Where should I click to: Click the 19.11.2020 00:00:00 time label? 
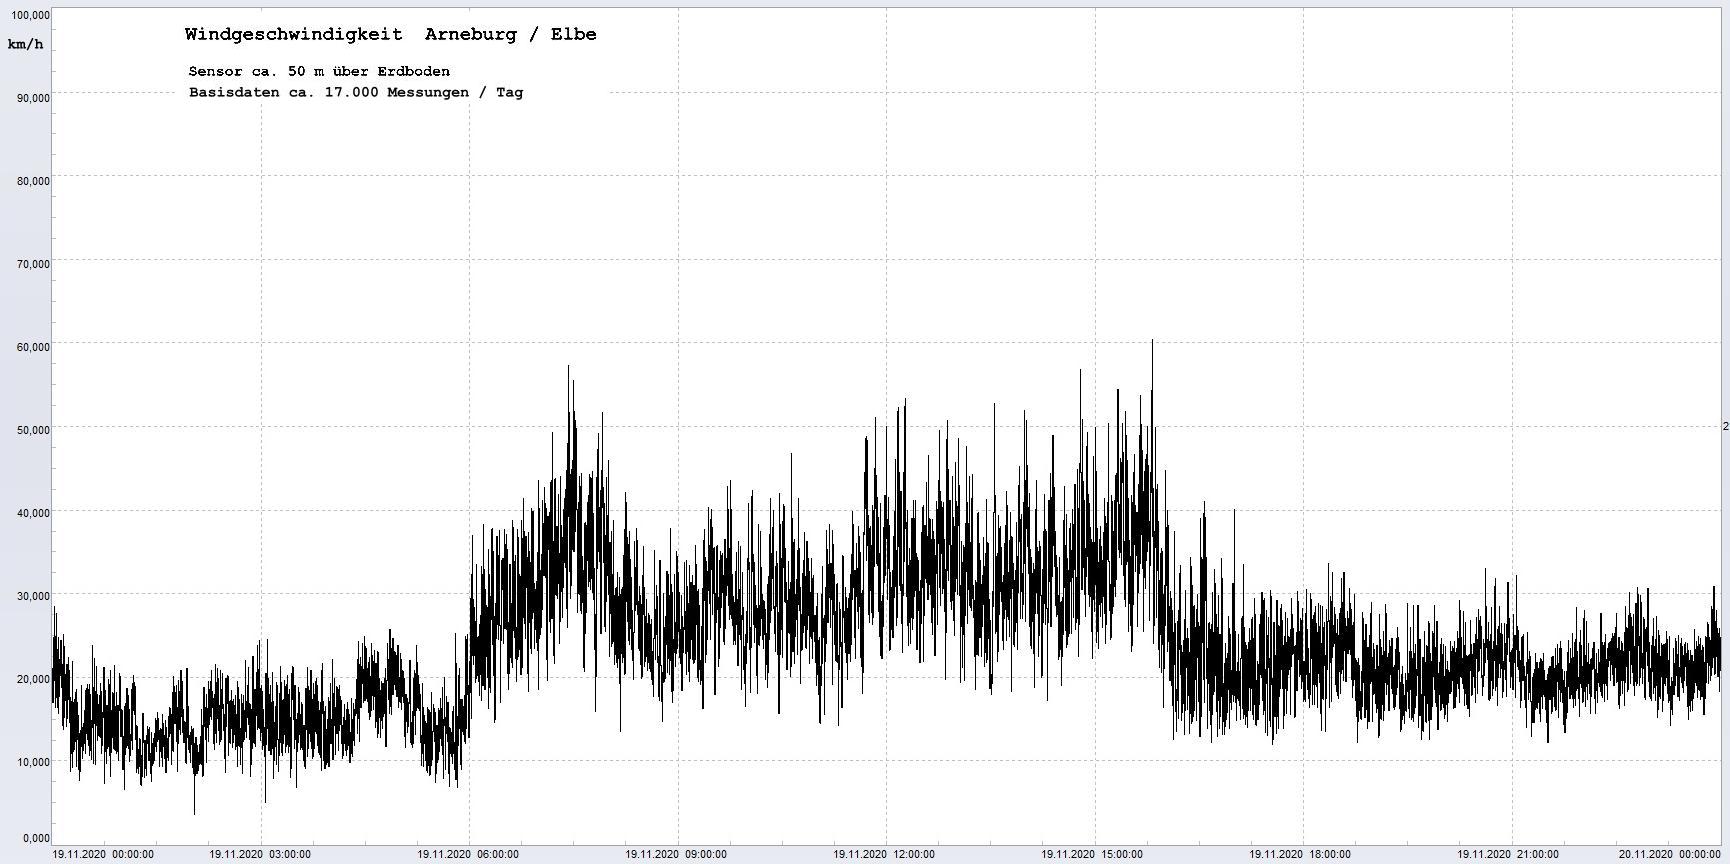[103, 854]
